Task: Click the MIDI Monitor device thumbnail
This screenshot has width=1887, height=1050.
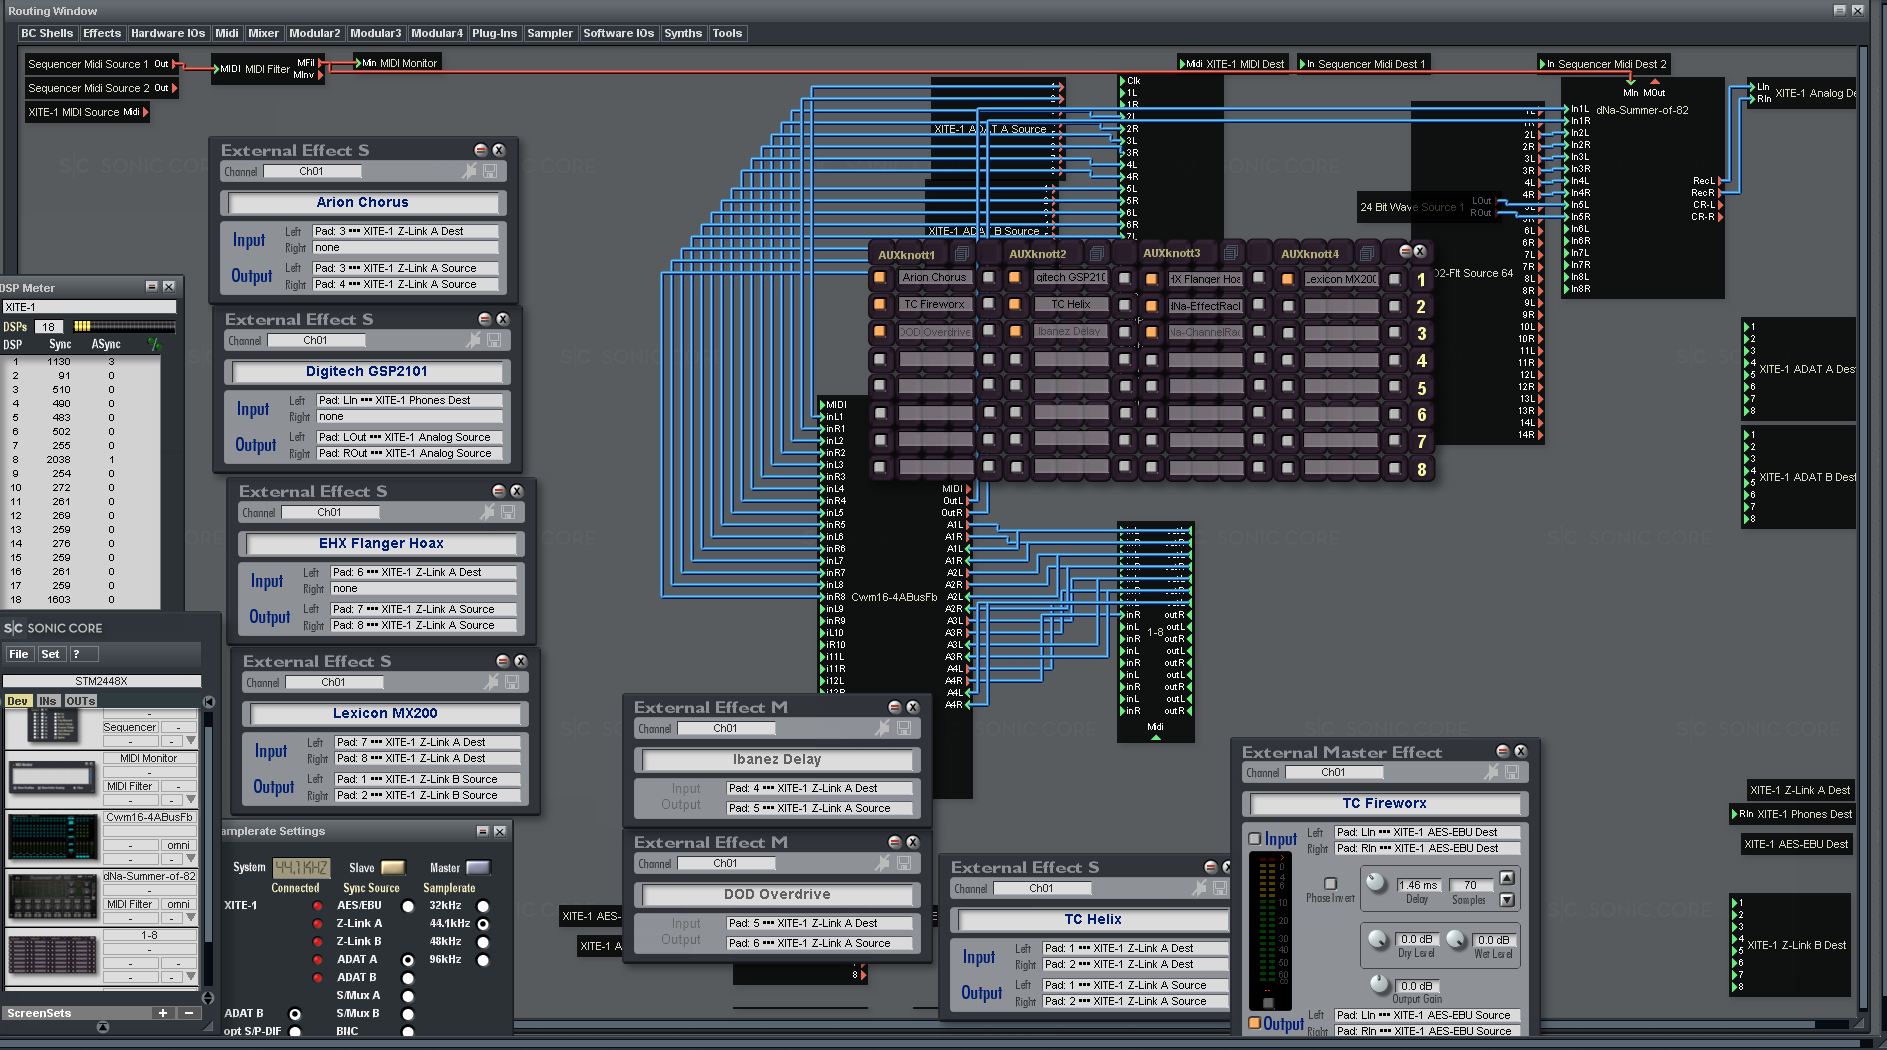Action: click(x=52, y=776)
